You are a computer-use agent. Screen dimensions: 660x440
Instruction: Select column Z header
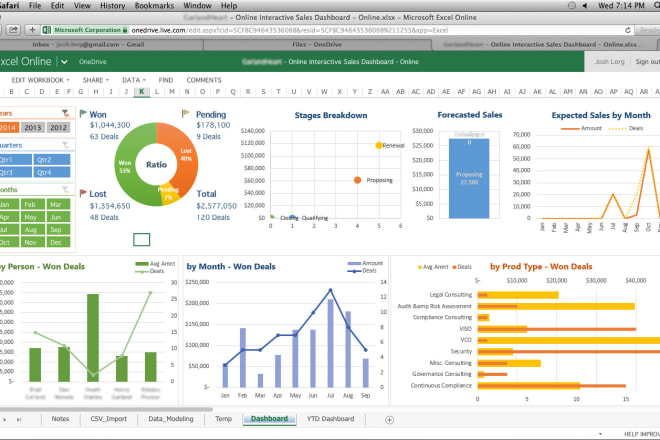[370, 92]
